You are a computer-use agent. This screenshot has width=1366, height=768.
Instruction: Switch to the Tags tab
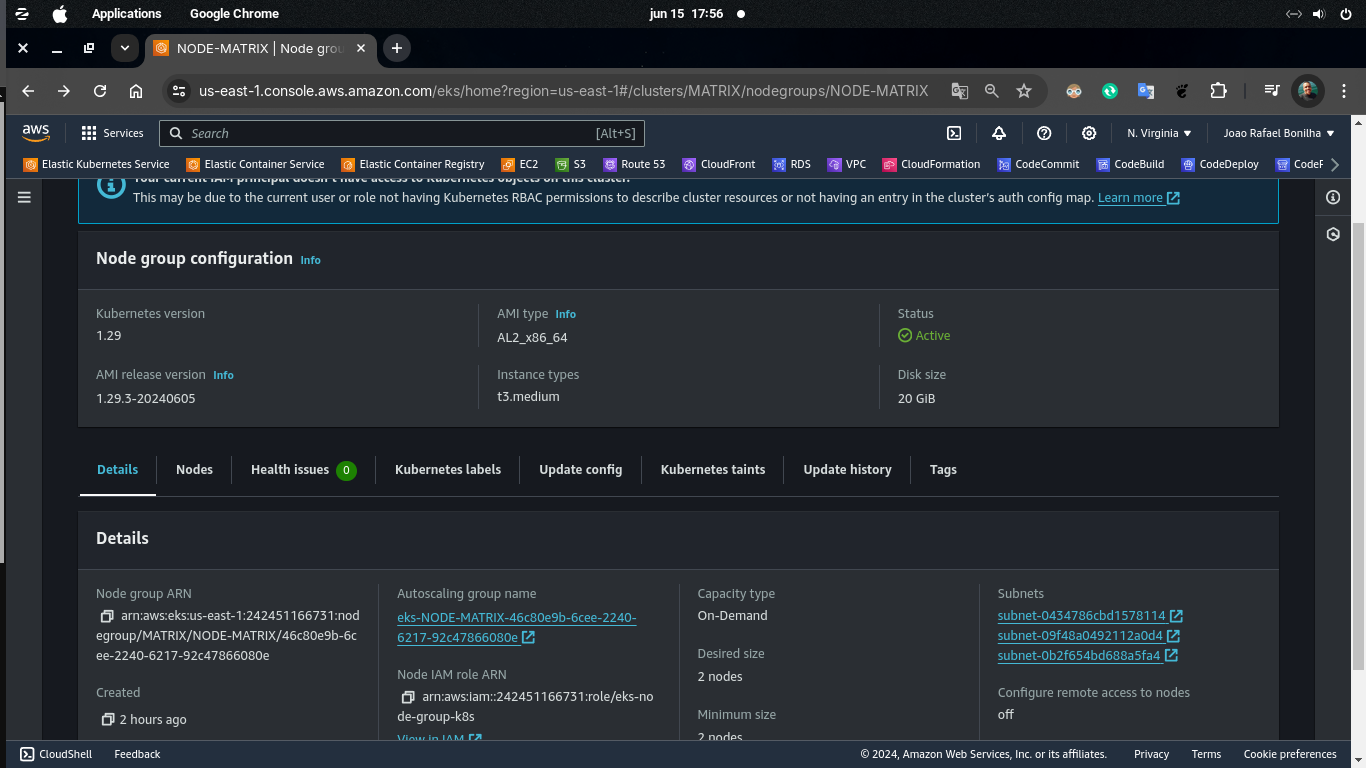click(x=943, y=469)
